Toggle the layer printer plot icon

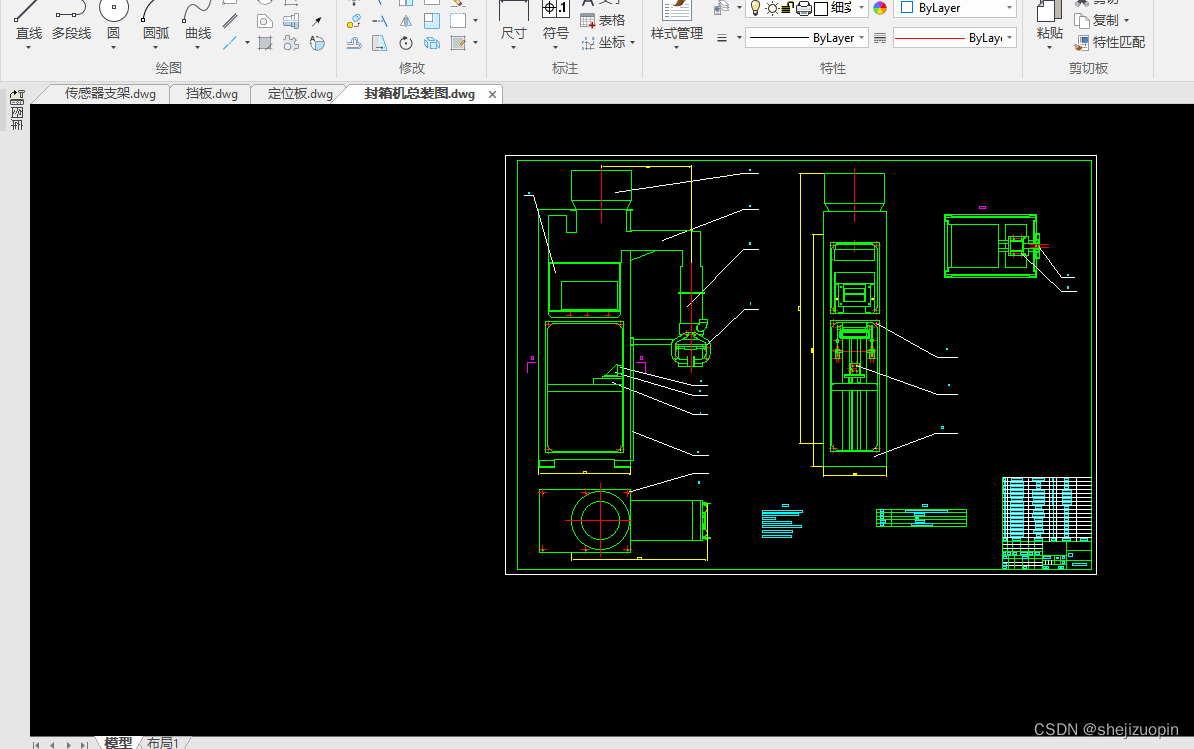pyautogui.click(x=803, y=8)
